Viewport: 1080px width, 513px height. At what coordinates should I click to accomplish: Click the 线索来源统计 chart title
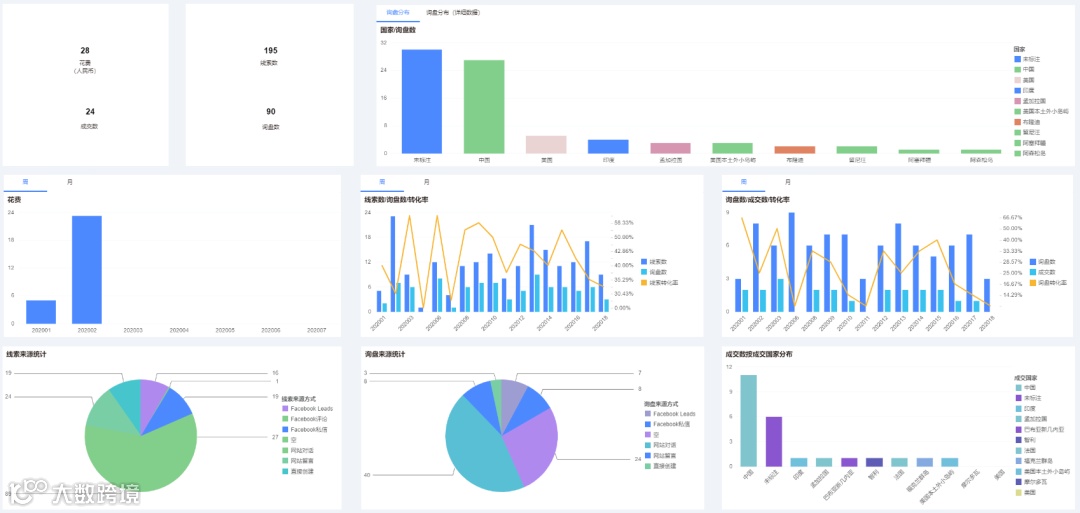pos(26,355)
